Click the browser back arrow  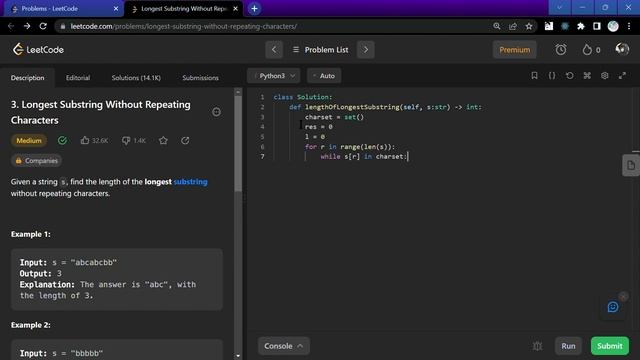pyautogui.click(x=11, y=26)
